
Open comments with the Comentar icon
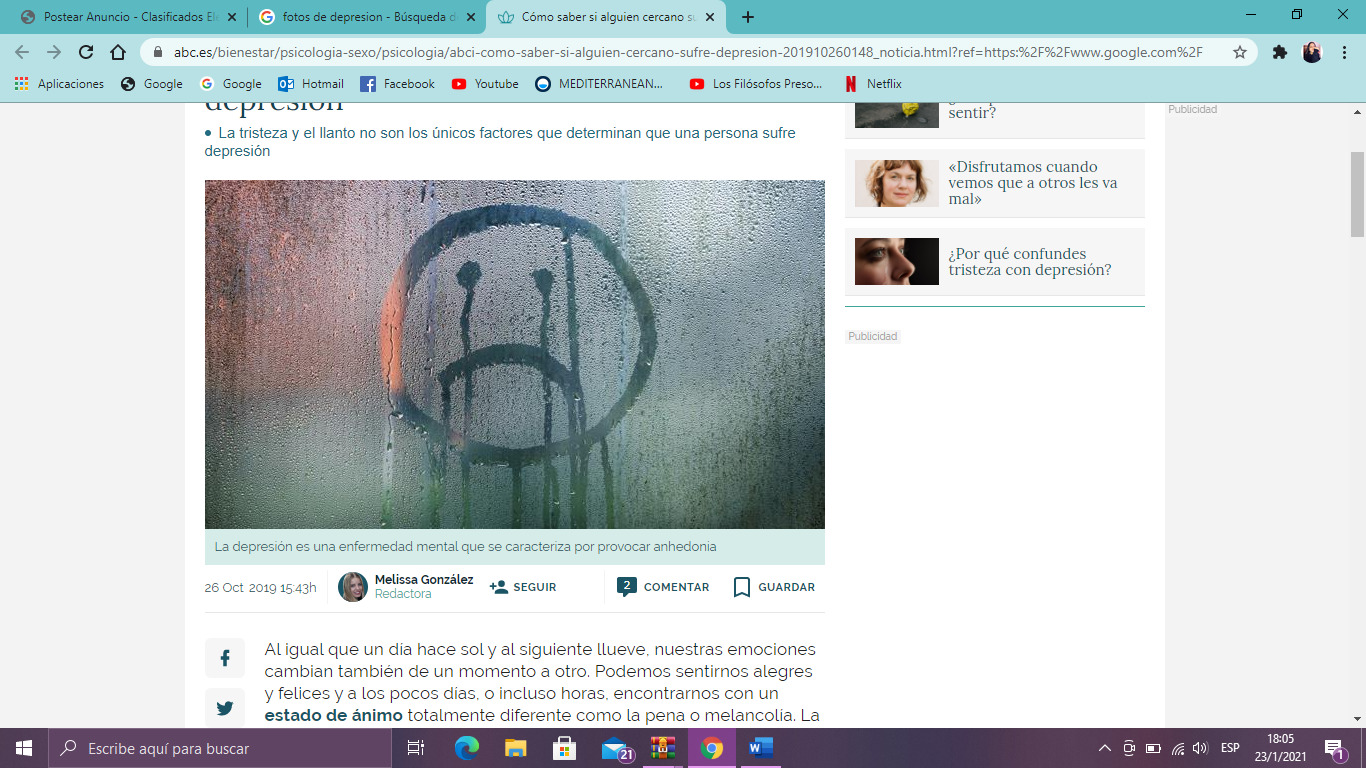tap(627, 587)
